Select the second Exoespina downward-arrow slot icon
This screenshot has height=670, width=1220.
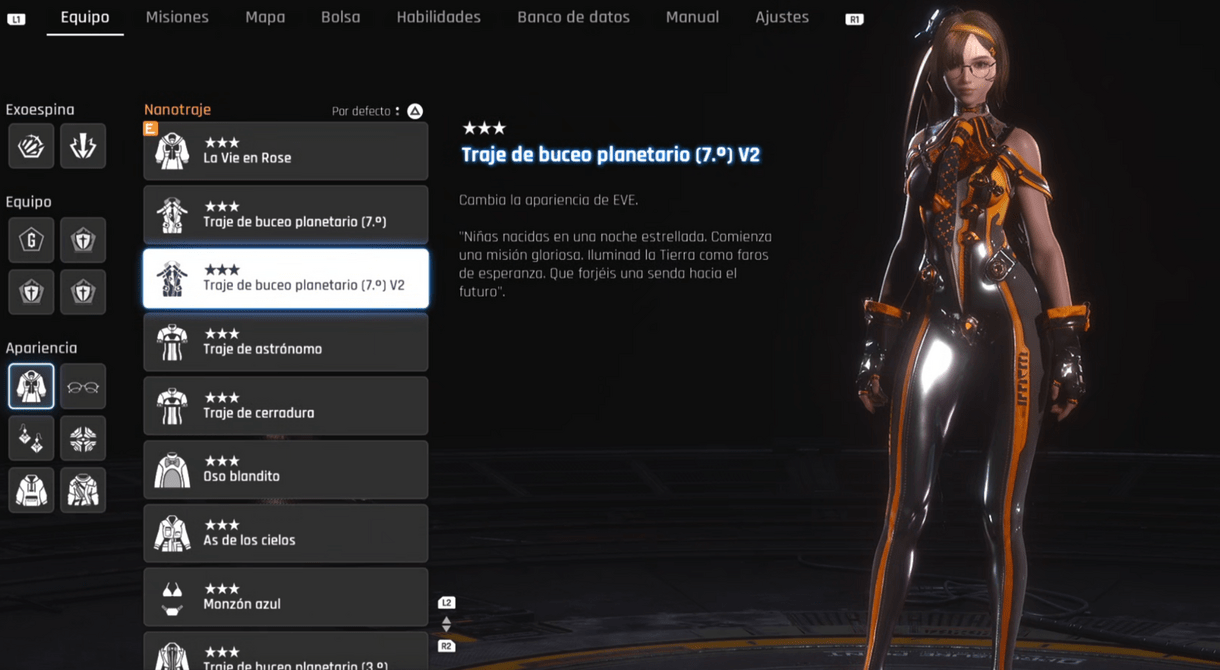tap(83, 146)
